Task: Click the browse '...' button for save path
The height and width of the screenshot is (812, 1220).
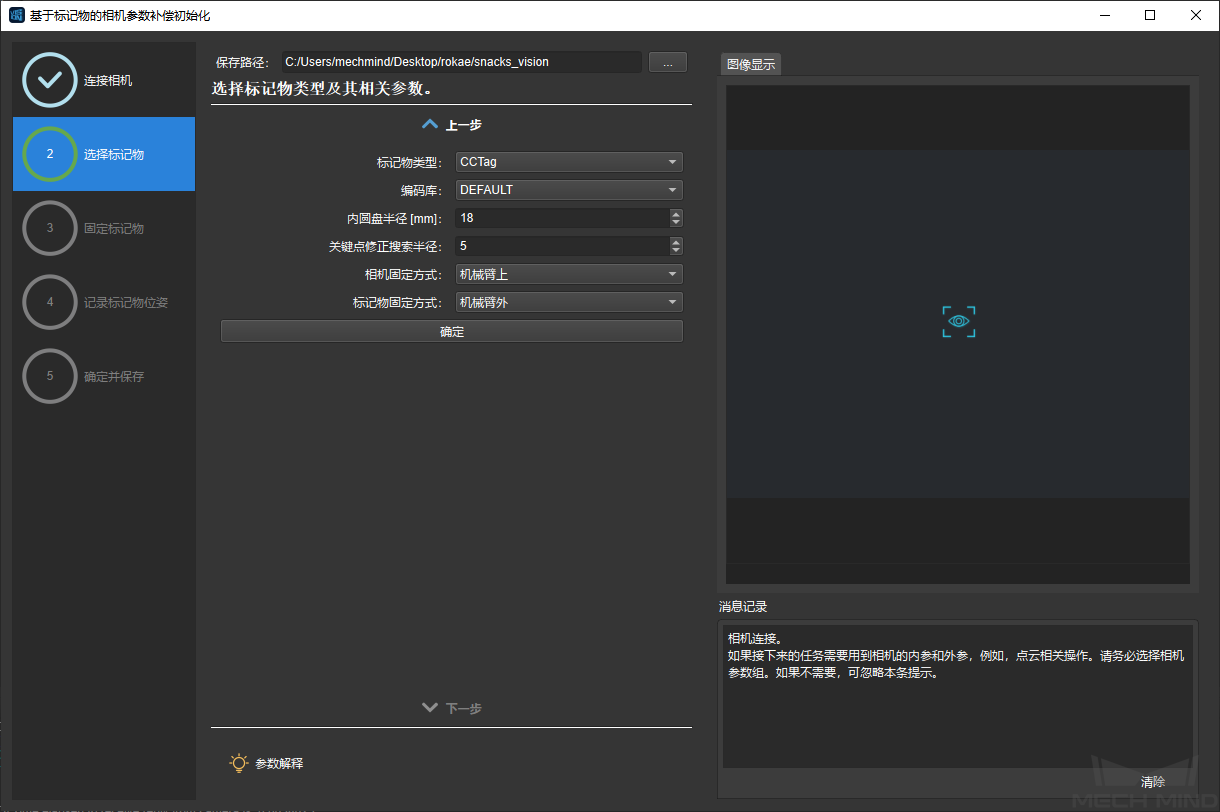Action: [667, 62]
